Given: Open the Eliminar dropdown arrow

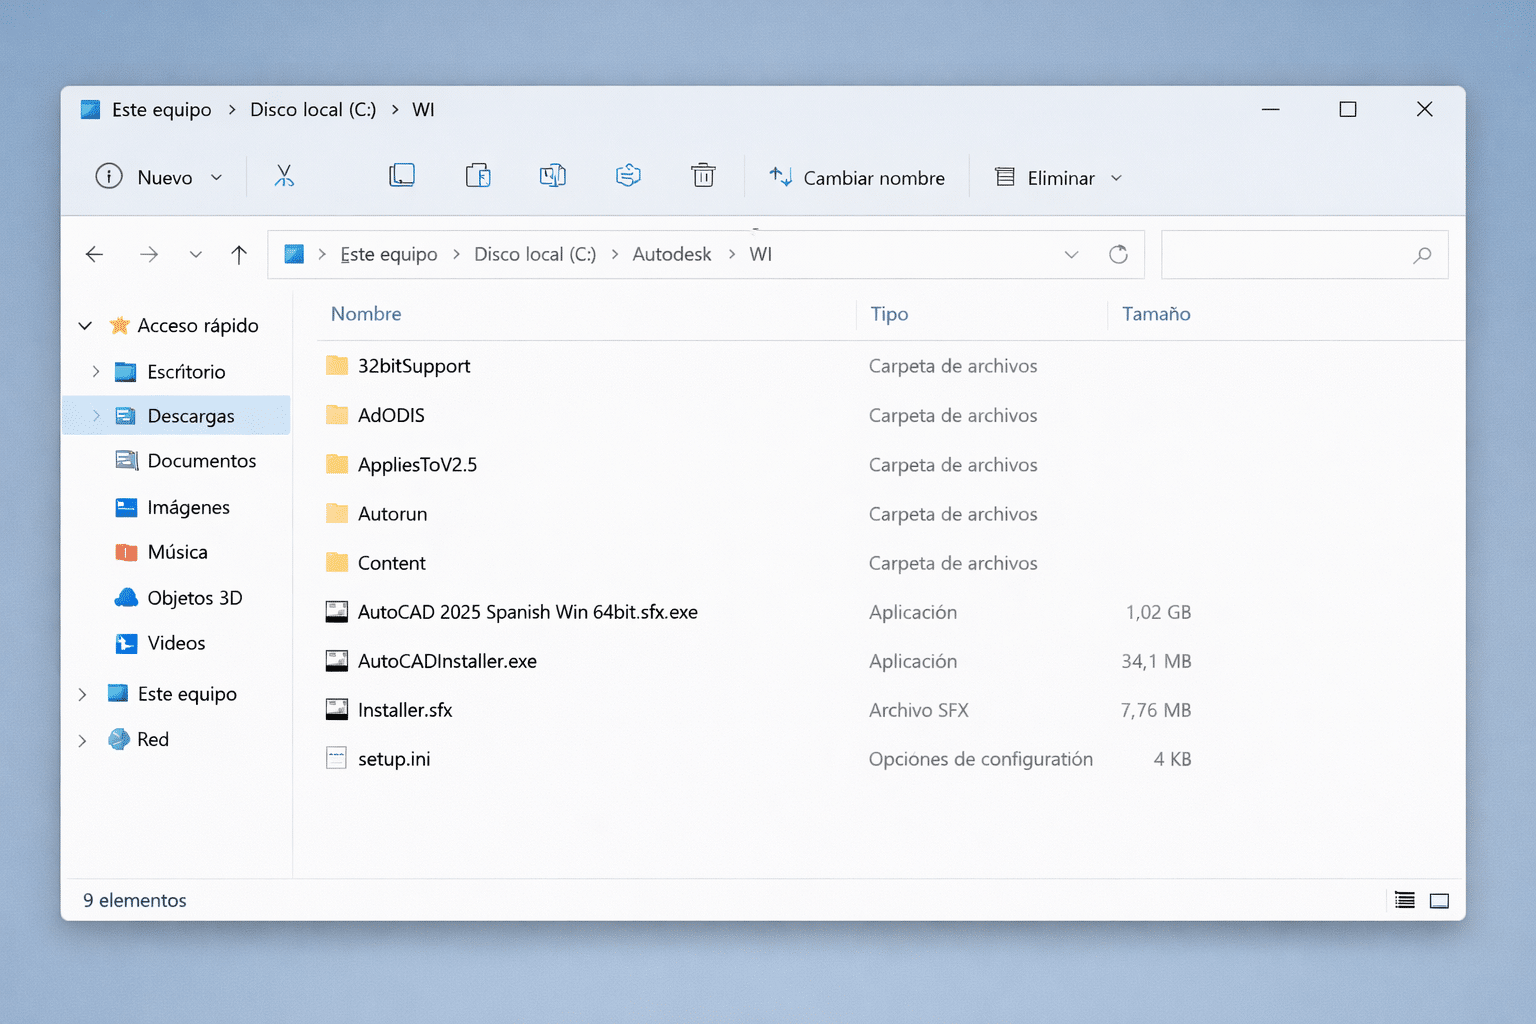Looking at the screenshot, I should 1117,177.
